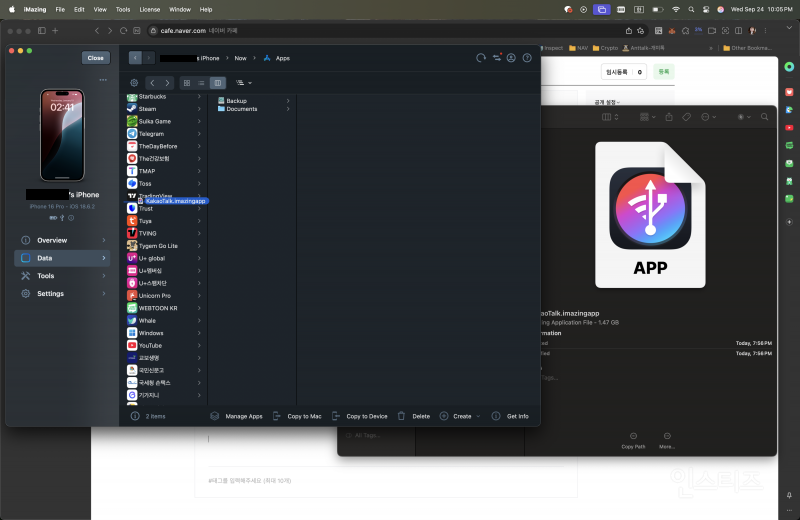Click the Close button in sidebar
Viewport: 800px width, 520px height.
pos(95,58)
